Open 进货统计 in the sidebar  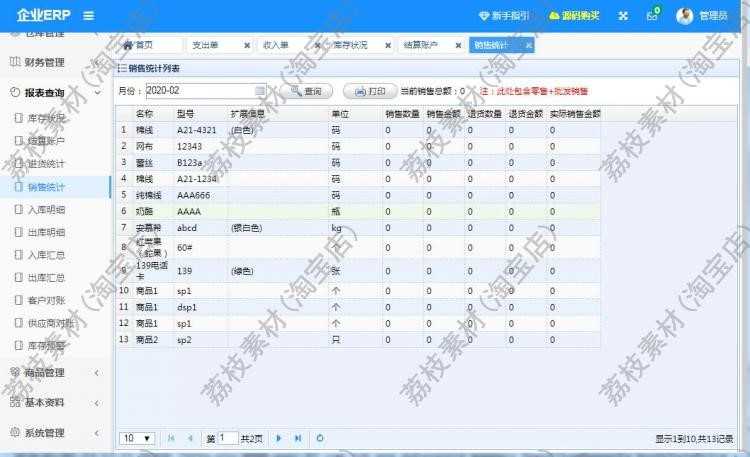(46, 164)
